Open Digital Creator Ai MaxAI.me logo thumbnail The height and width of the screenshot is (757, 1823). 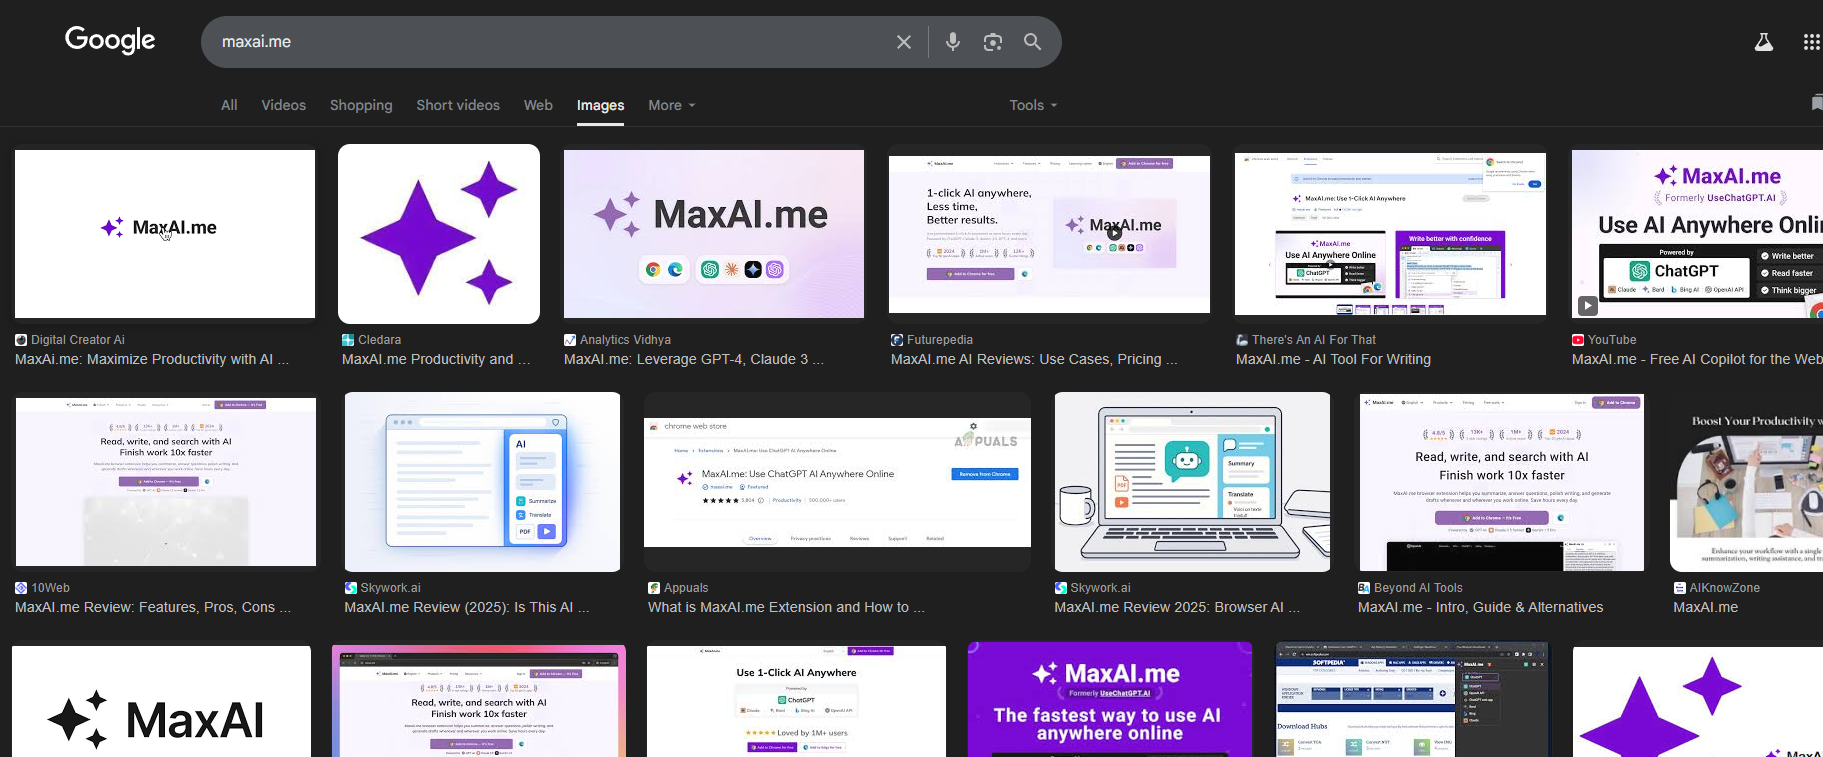coord(165,234)
